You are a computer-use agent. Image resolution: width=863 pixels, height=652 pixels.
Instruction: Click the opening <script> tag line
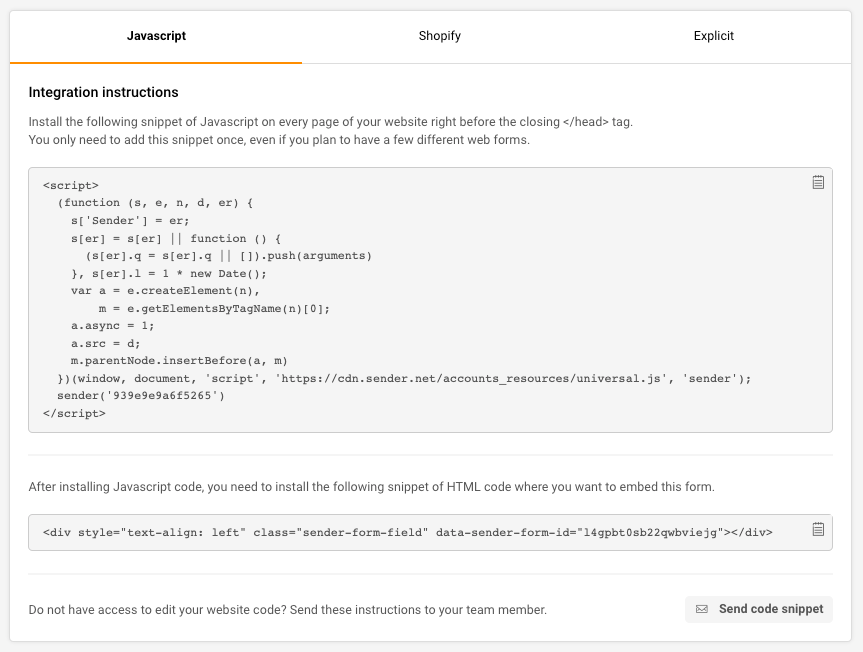[70, 185]
